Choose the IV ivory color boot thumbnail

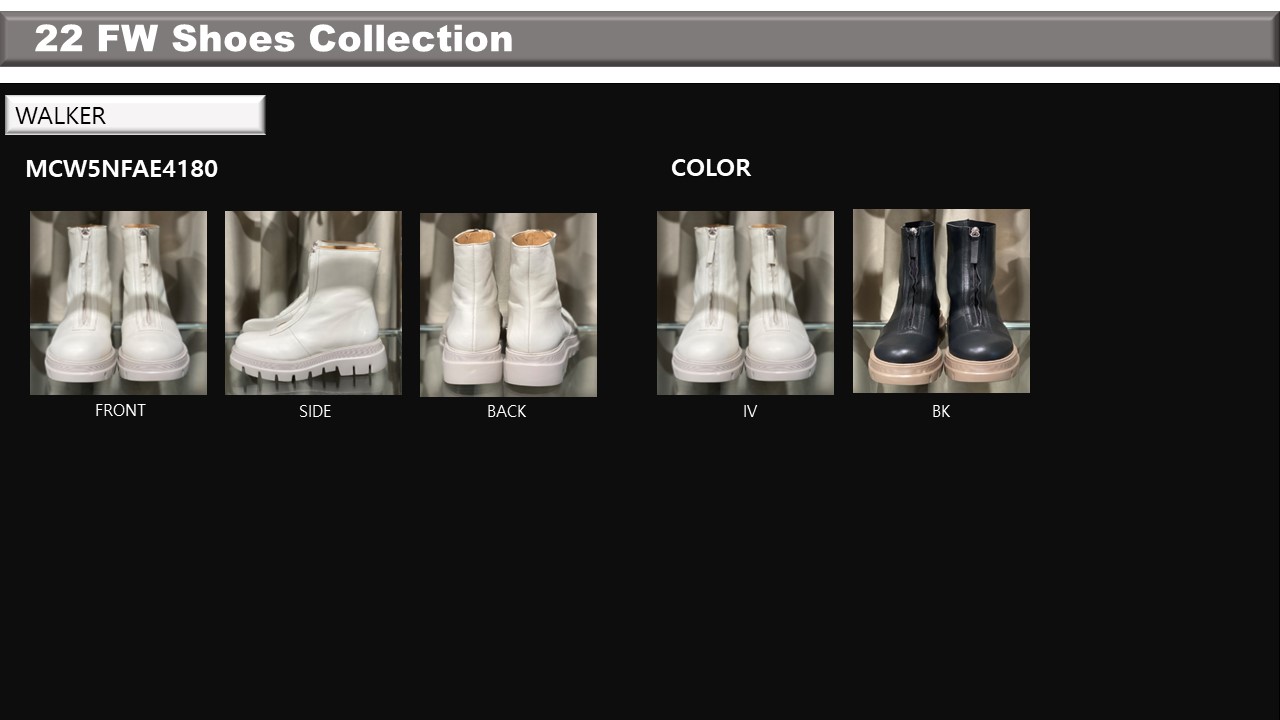coord(745,303)
